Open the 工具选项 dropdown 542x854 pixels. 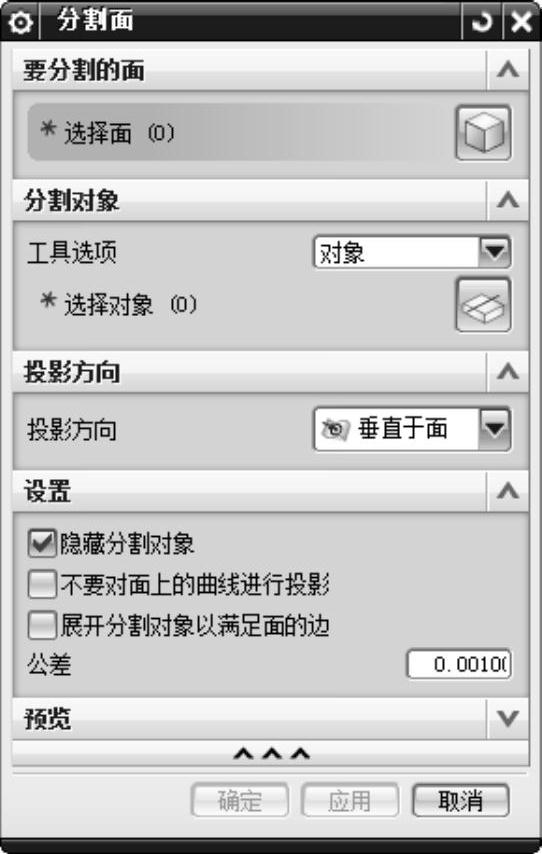412,252
